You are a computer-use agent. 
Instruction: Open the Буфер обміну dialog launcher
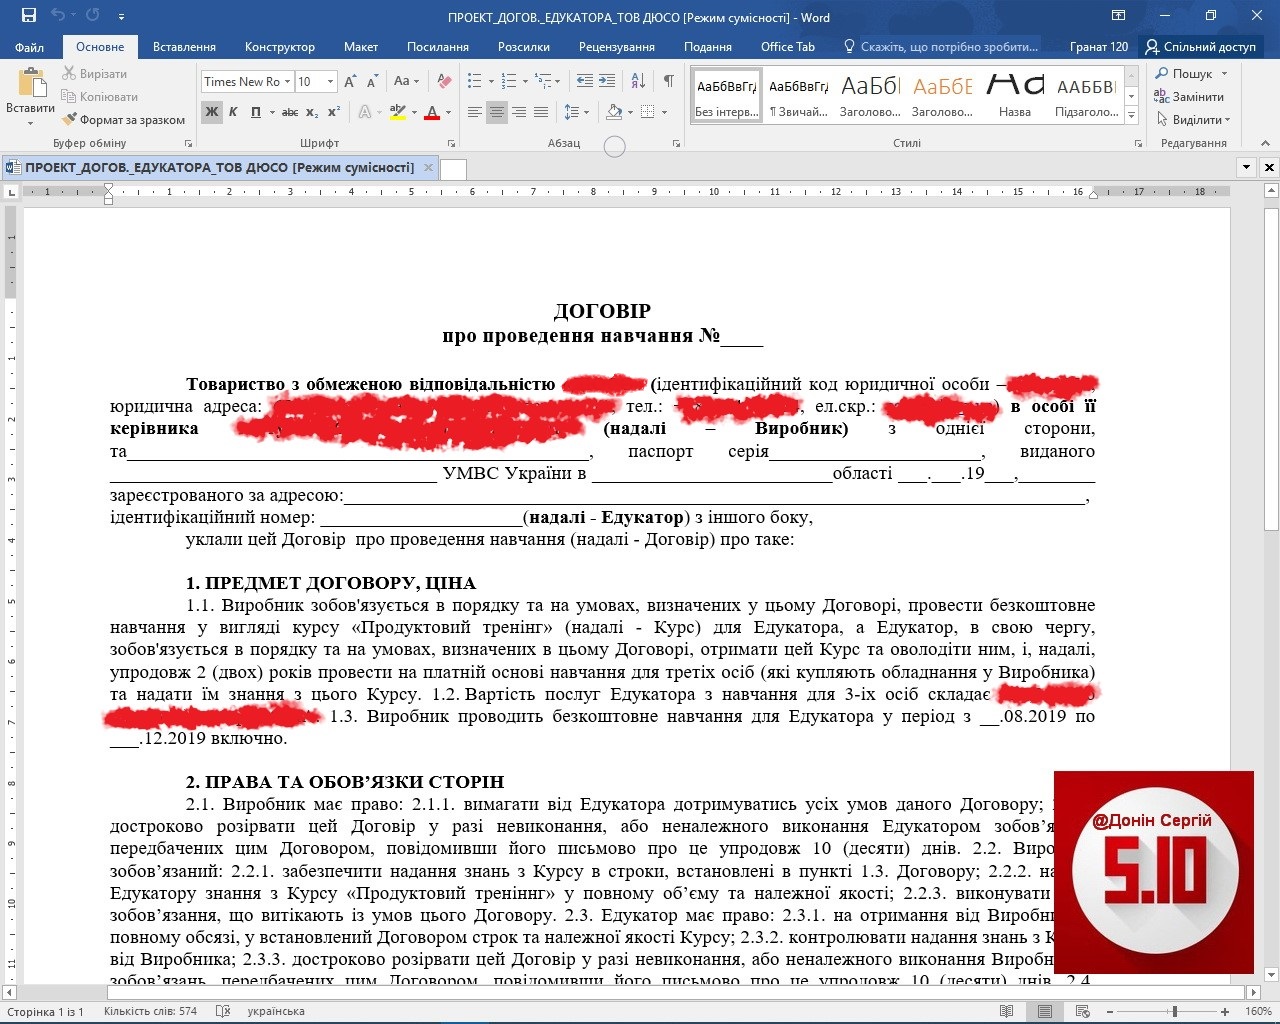point(189,144)
